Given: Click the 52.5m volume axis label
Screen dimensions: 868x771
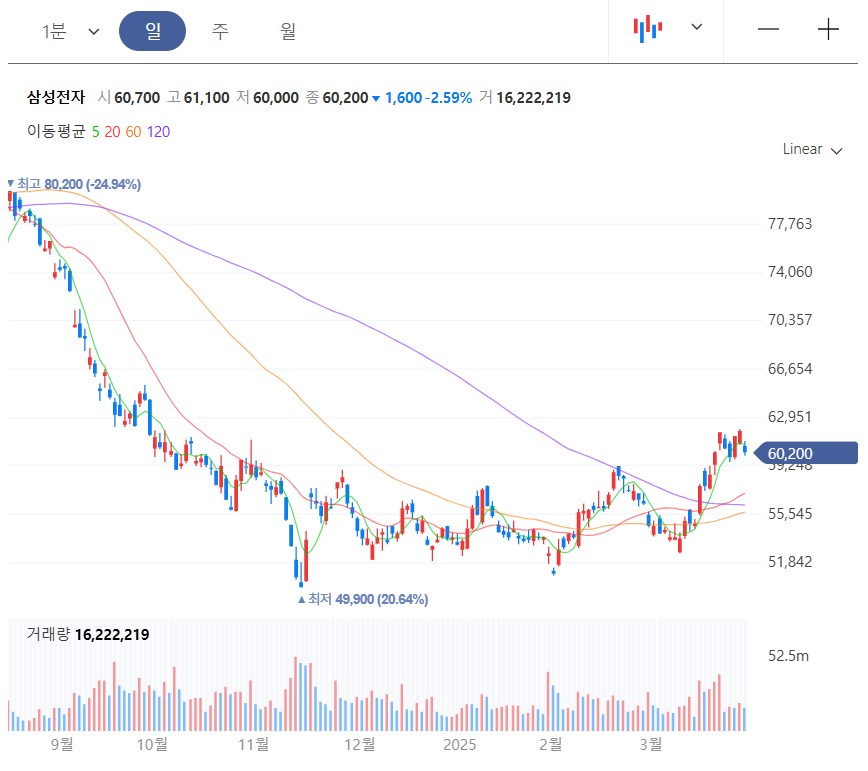Looking at the screenshot, I should point(788,656).
